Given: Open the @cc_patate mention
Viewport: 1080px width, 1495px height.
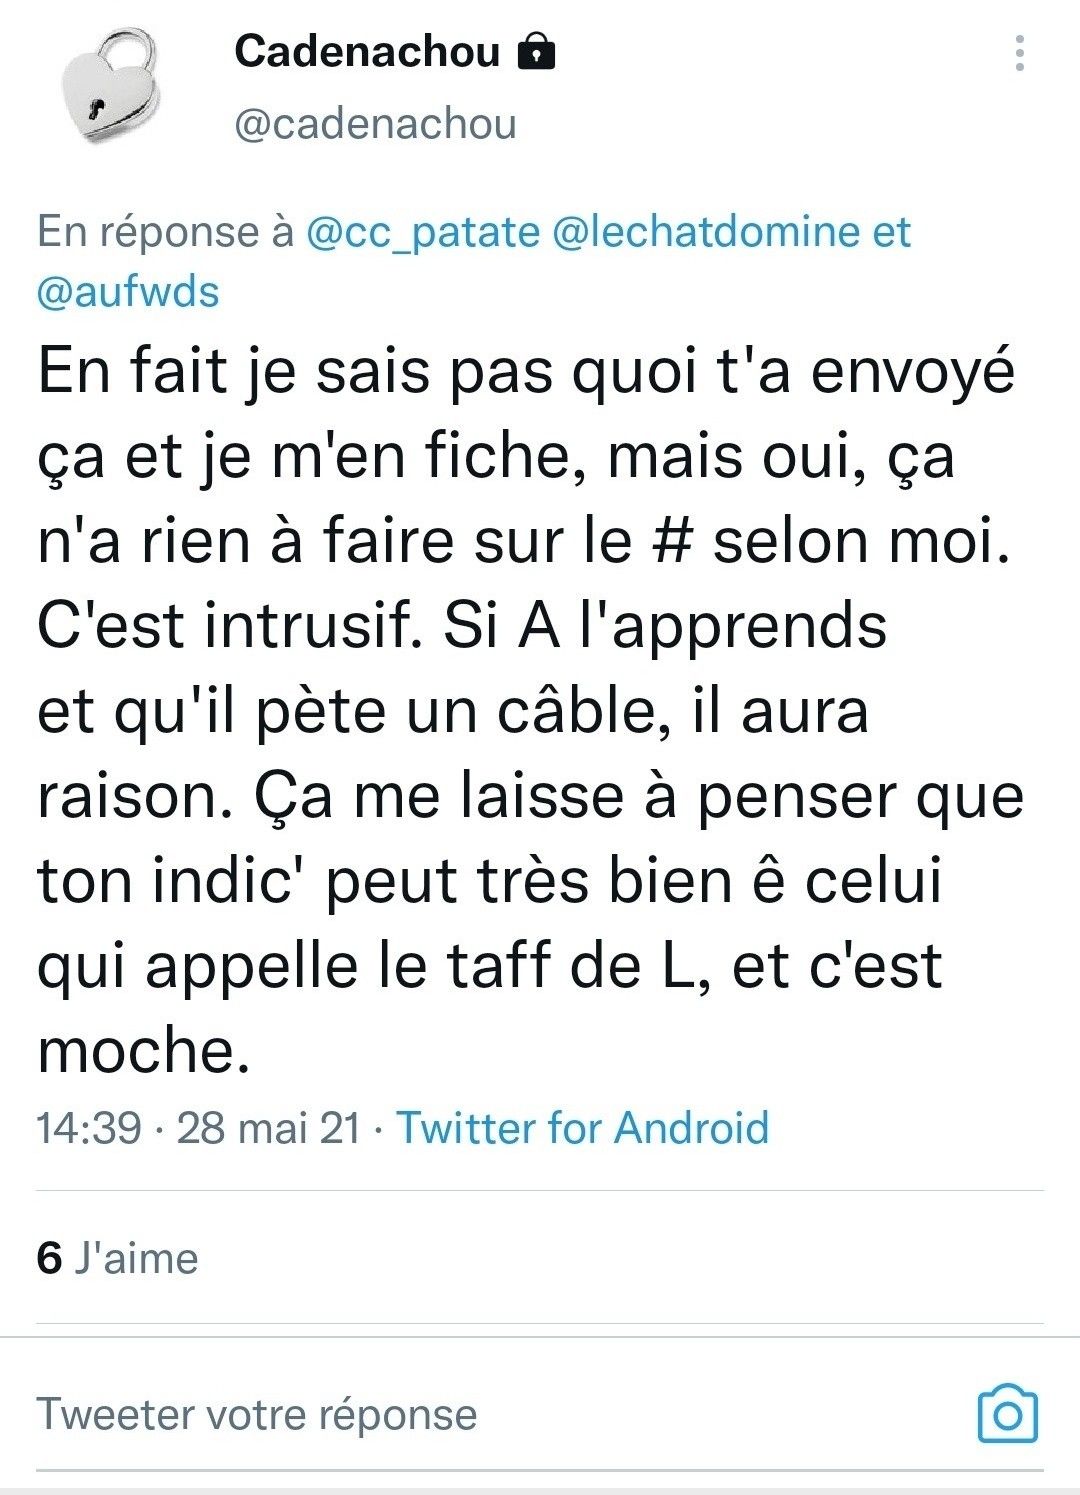Looking at the screenshot, I should (x=422, y=232).
